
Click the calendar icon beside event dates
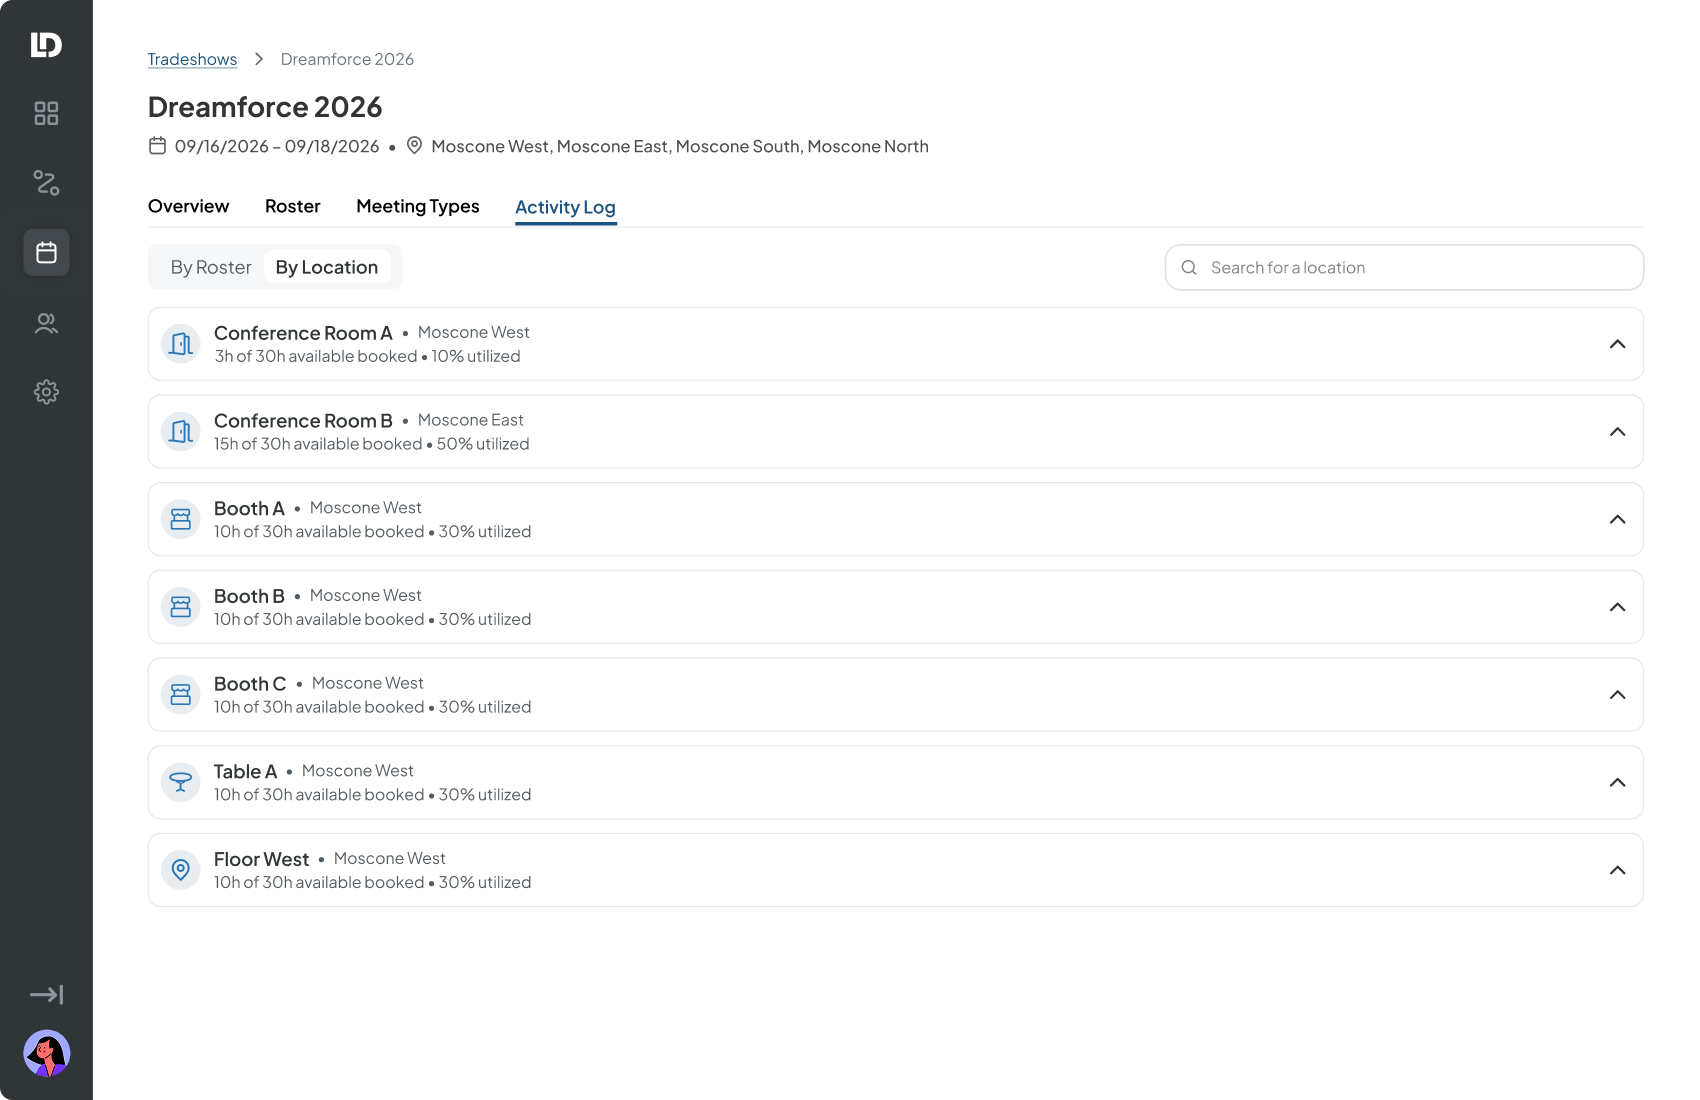coord(157,146)
